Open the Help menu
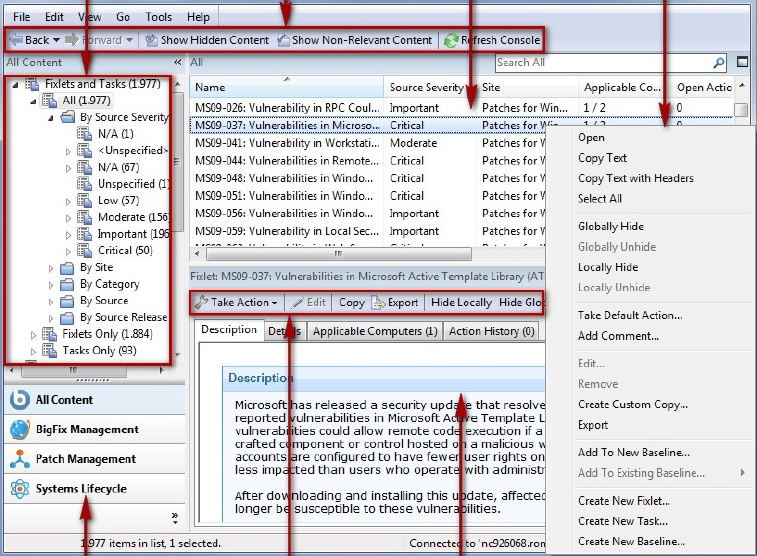 click(198, 17)
